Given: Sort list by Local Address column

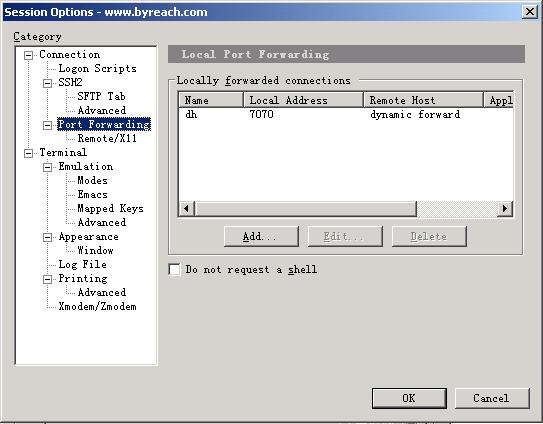Looking at the screenshot, I should [x=303, y=100].
